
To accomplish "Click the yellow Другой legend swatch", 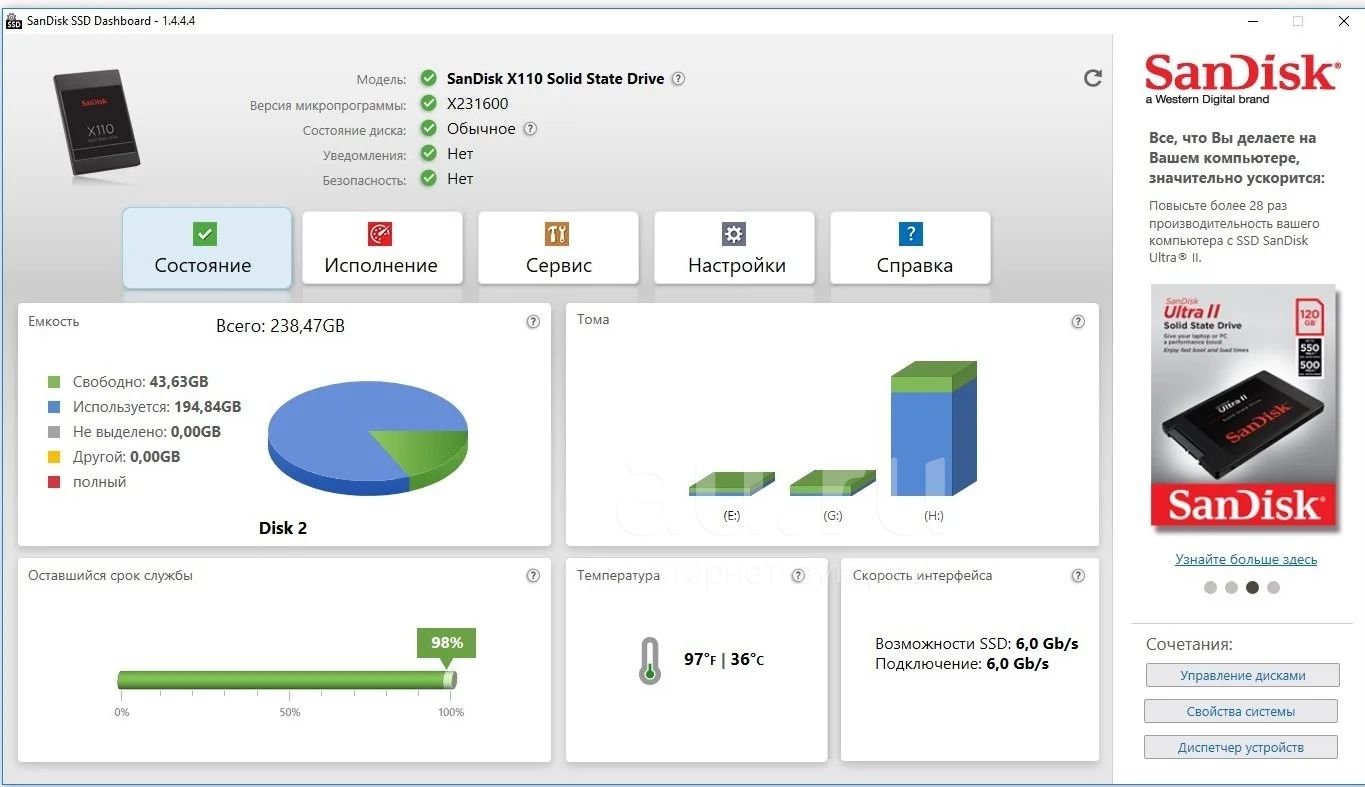I will point(54,457).
